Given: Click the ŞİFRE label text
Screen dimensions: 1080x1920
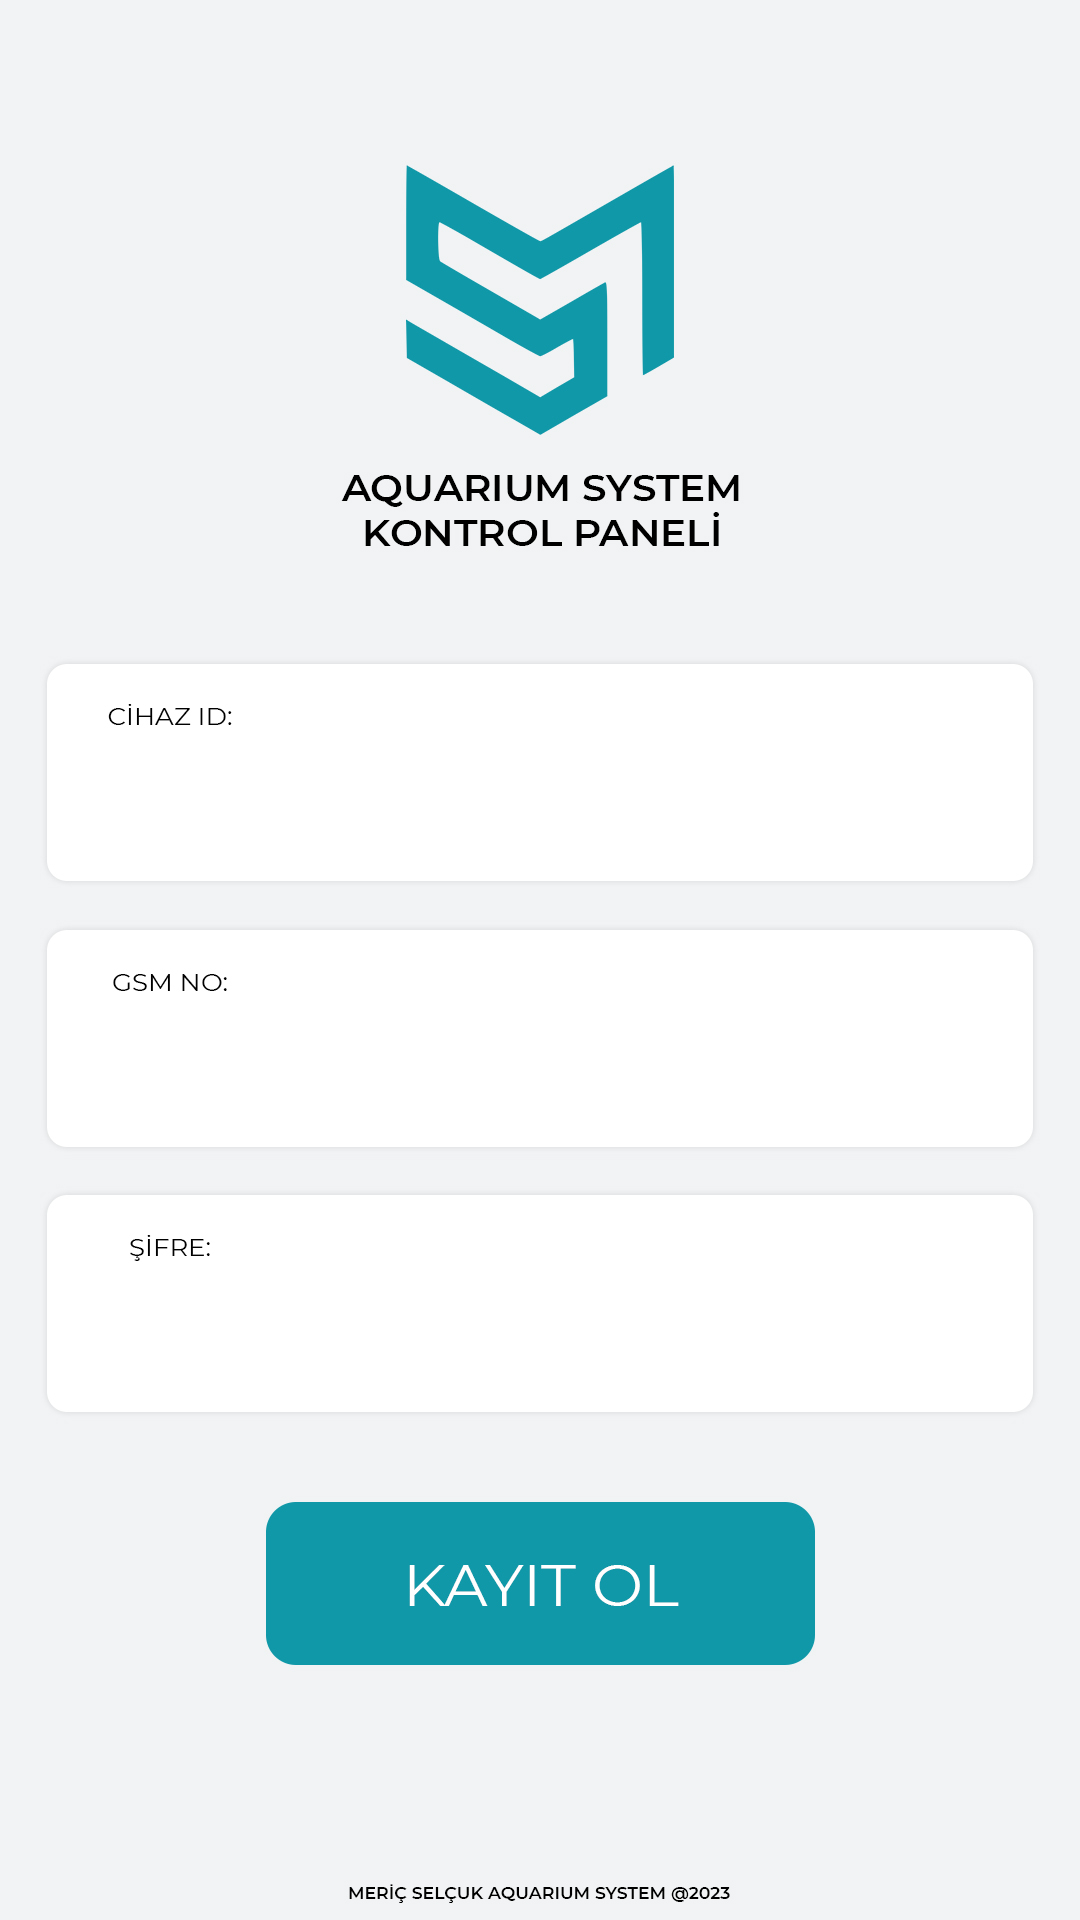Looking at the screenshot, I should (170, 1248).
